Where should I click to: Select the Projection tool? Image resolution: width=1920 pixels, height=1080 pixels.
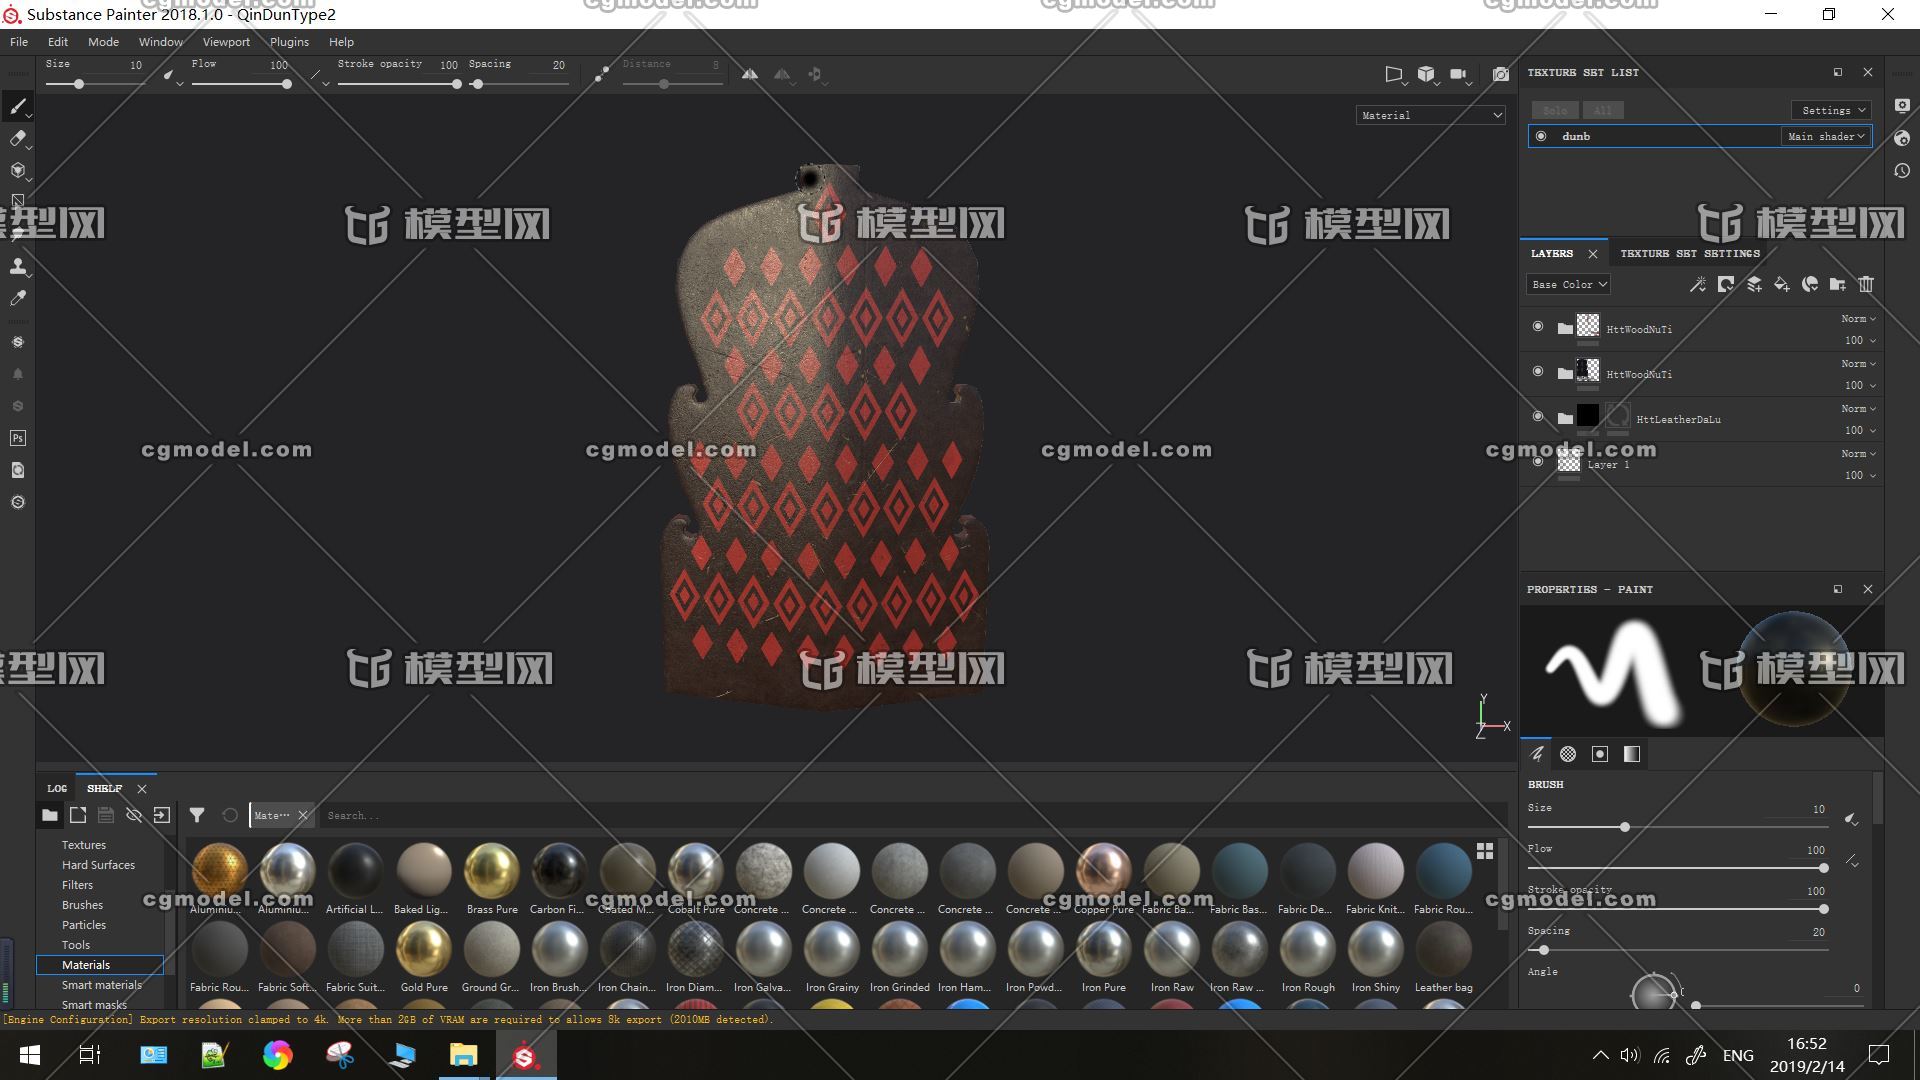click(18, 170)
